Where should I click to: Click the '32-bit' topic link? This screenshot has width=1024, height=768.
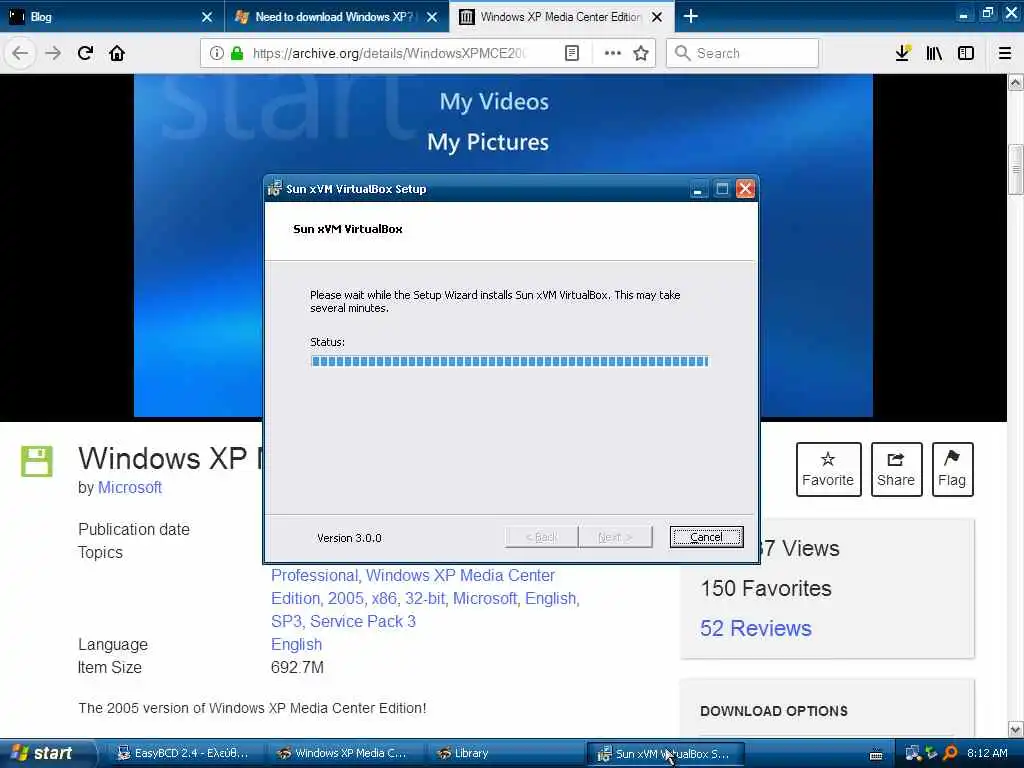pyautogui.click(x=426, y=598)
